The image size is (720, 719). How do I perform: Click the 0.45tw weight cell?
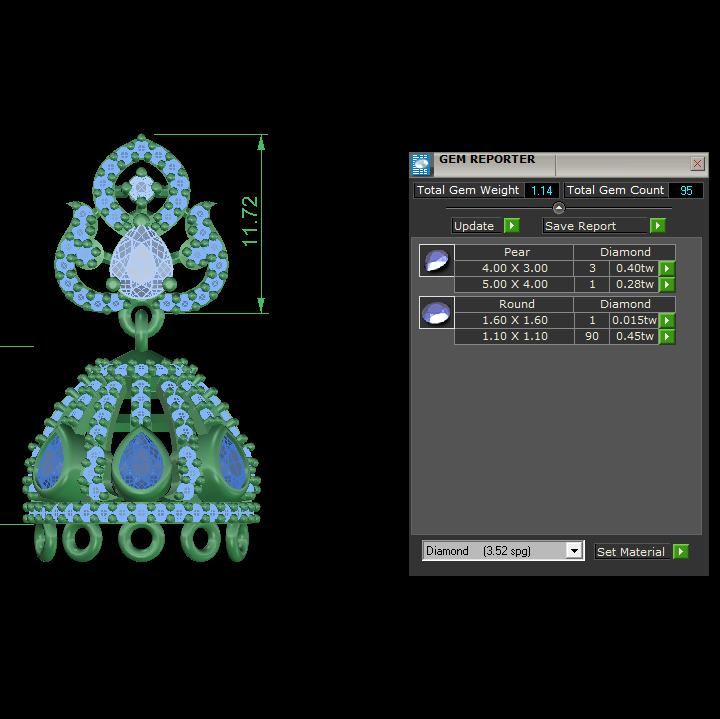(x=634, y=336)
